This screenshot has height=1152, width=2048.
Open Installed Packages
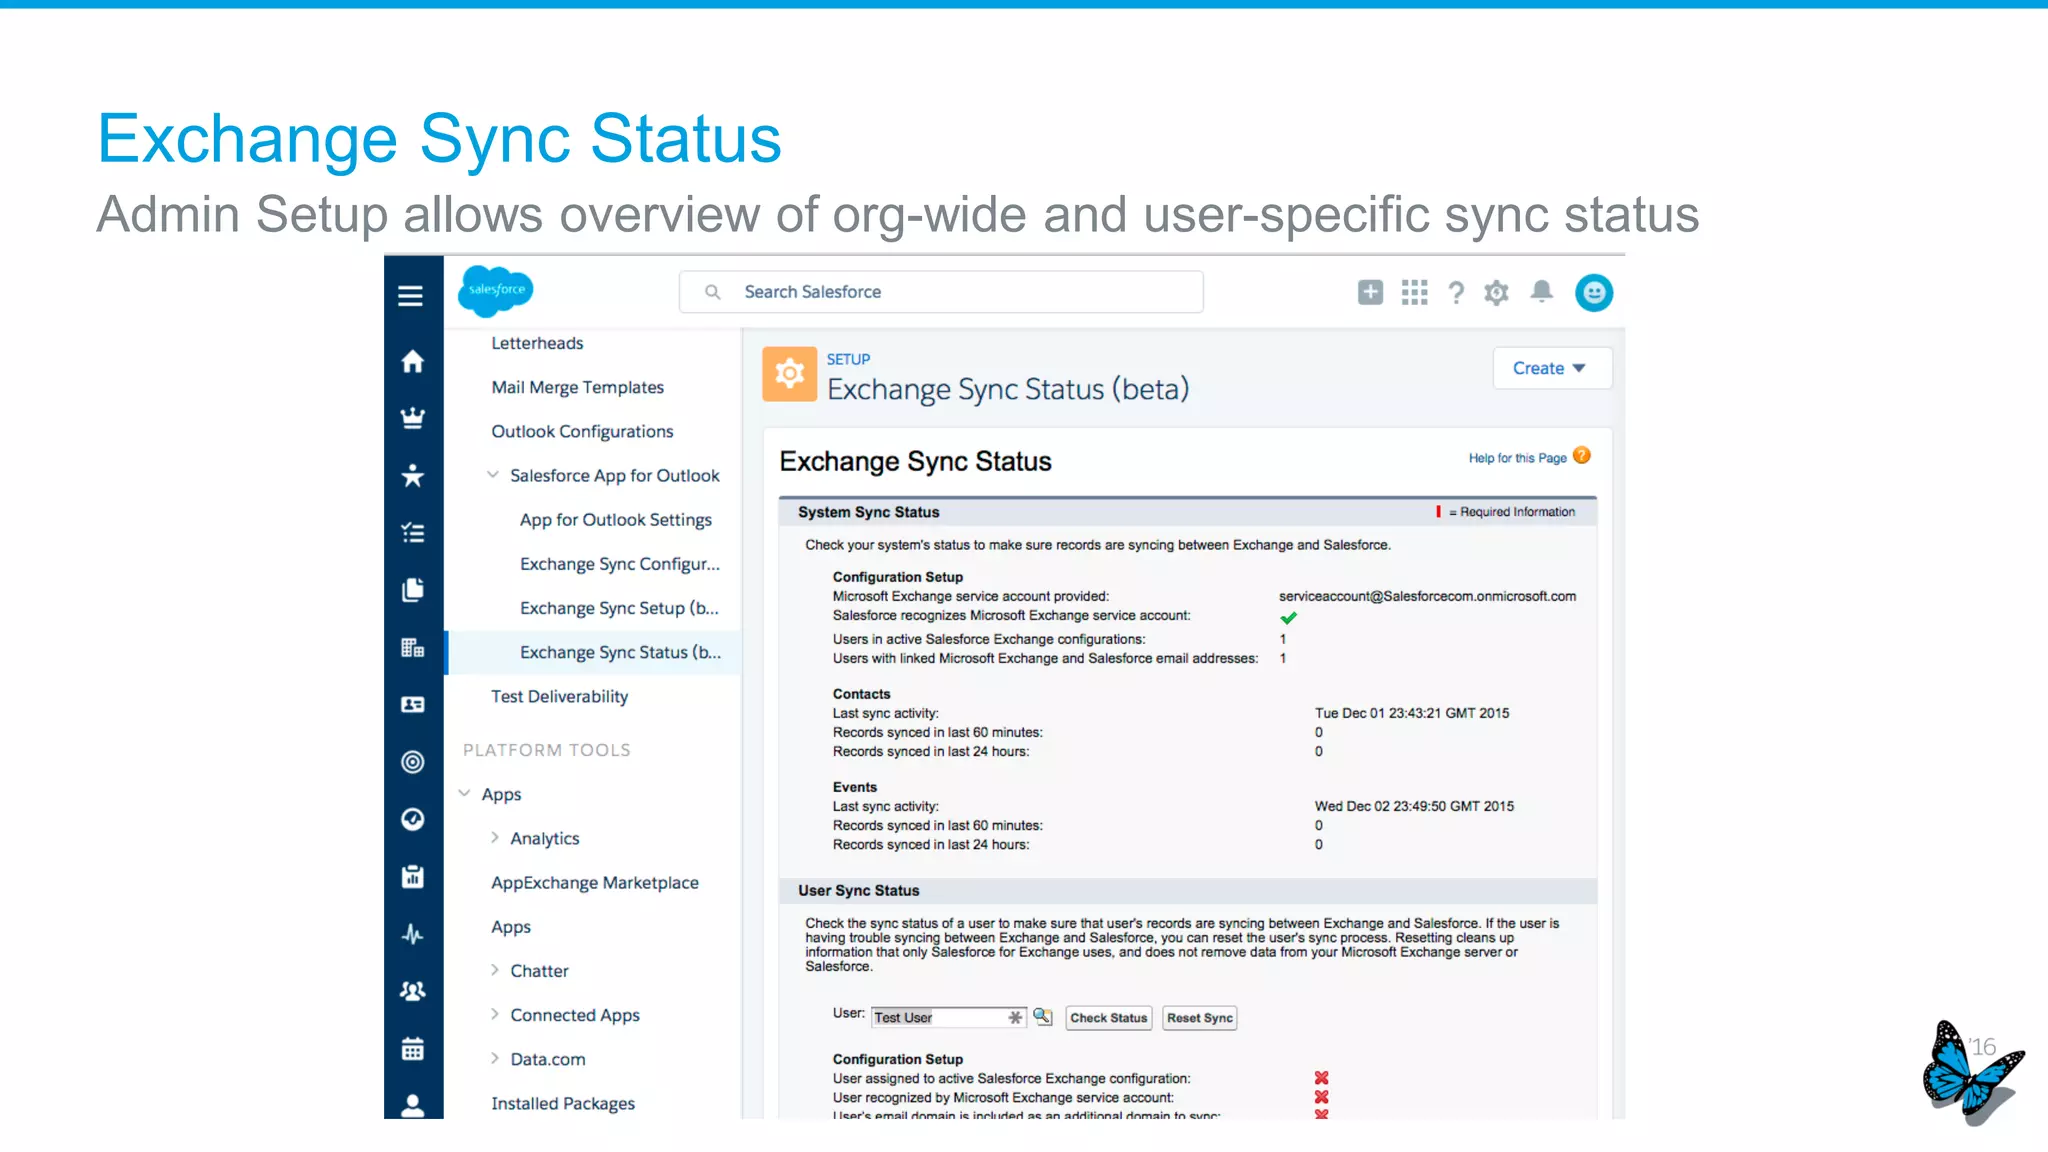pos(563,1103)
